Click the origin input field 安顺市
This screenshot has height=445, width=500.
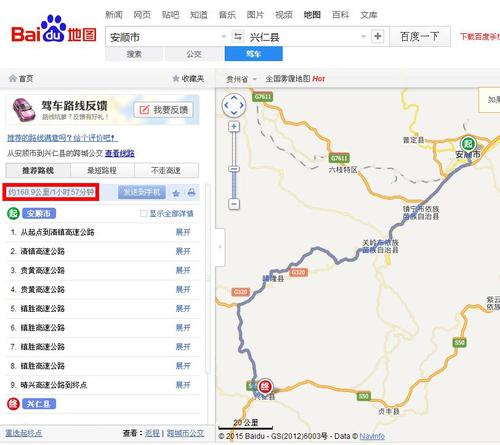point(163,37)
